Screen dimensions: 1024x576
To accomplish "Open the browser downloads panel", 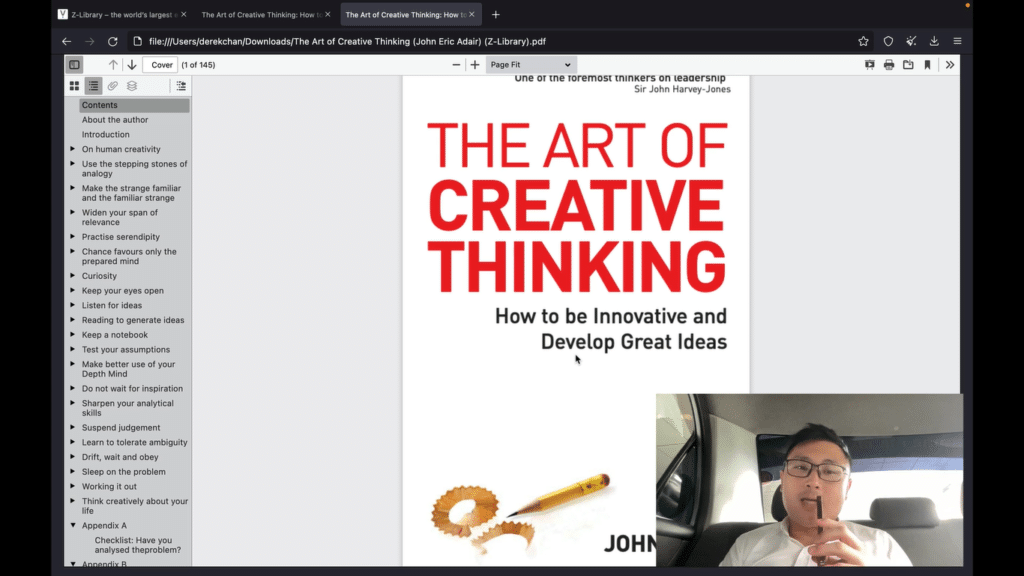I will pos(934,41).
